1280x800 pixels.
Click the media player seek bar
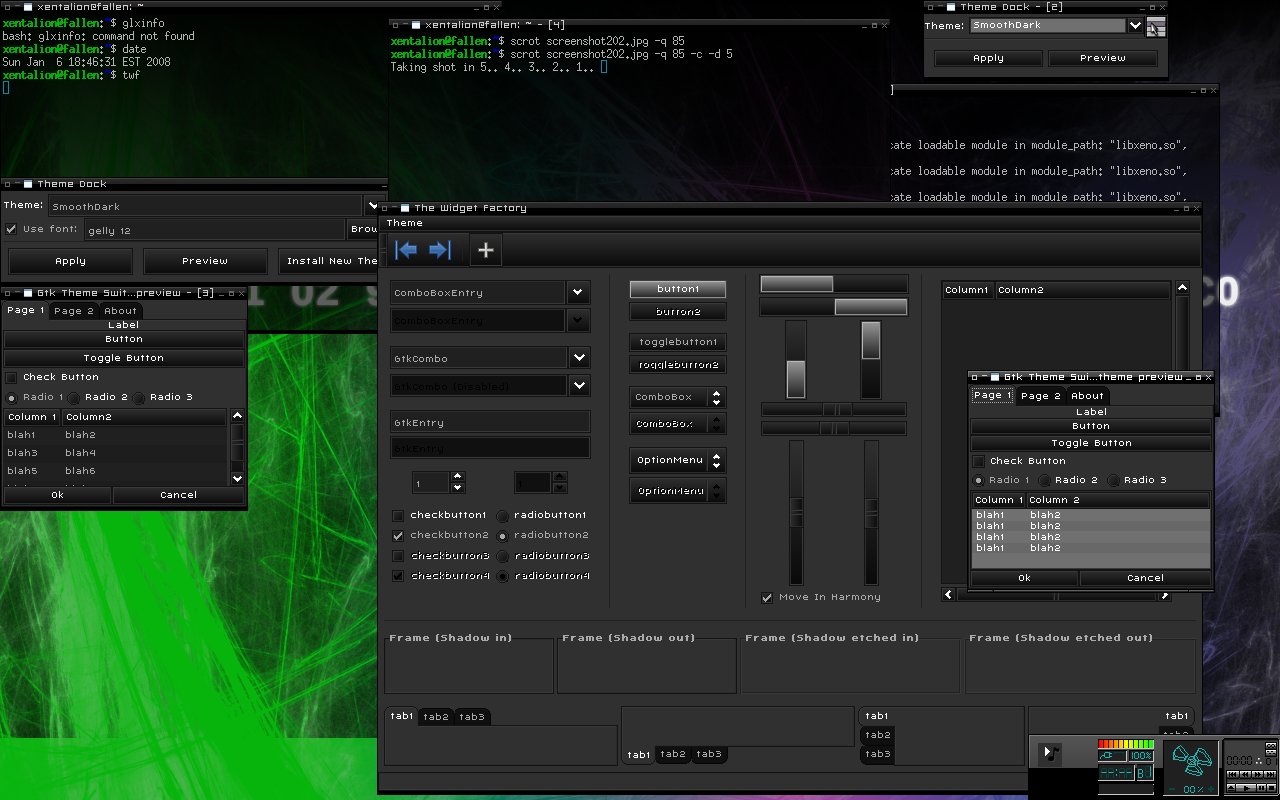tap(1251, 781)
